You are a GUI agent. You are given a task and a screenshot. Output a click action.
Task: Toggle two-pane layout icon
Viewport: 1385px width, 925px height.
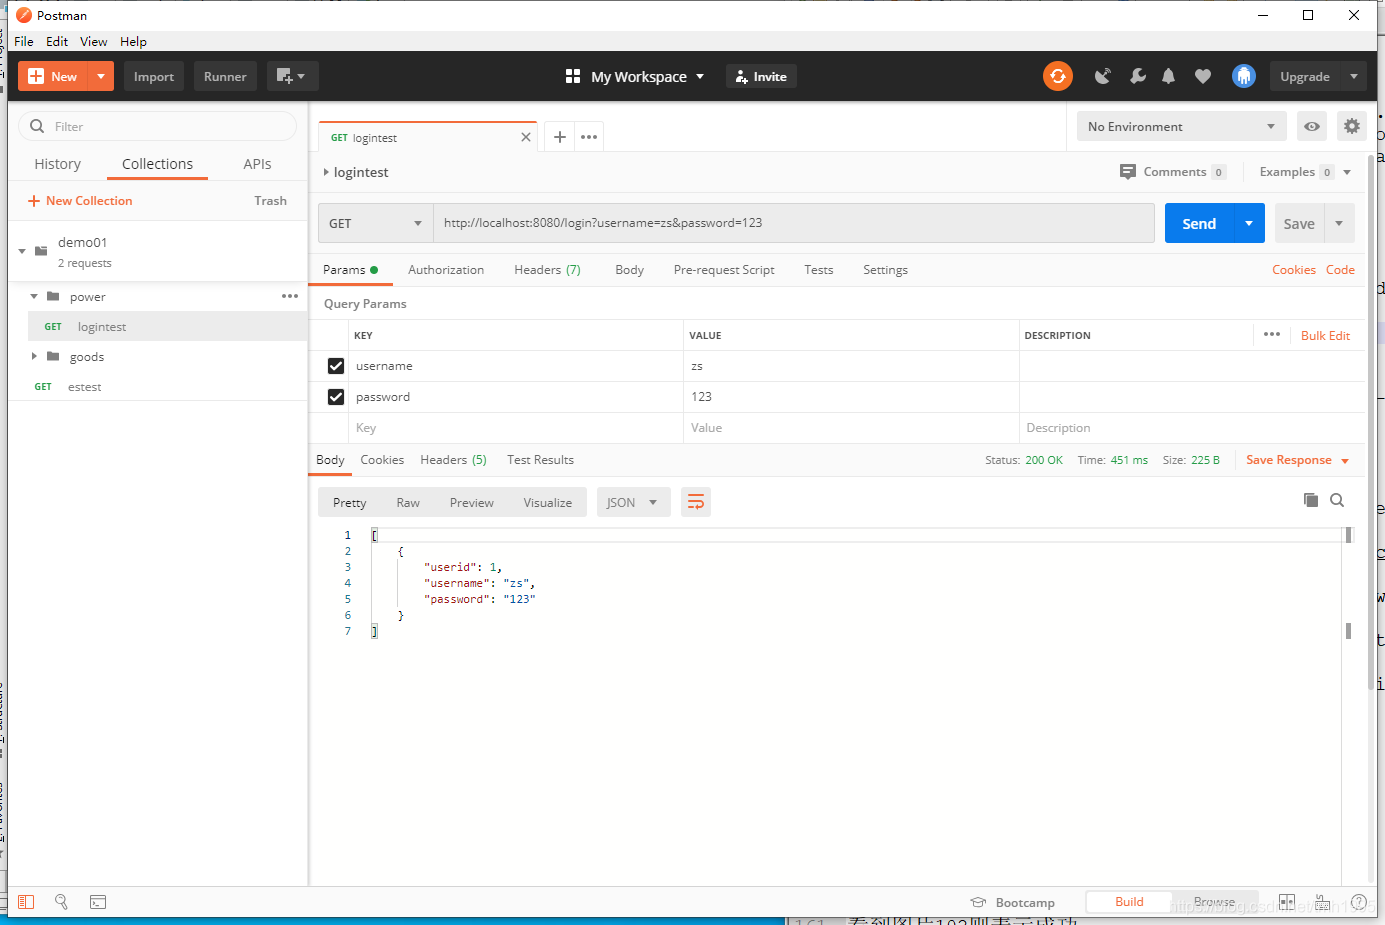pyautogui.click(x=1287, y=902)
